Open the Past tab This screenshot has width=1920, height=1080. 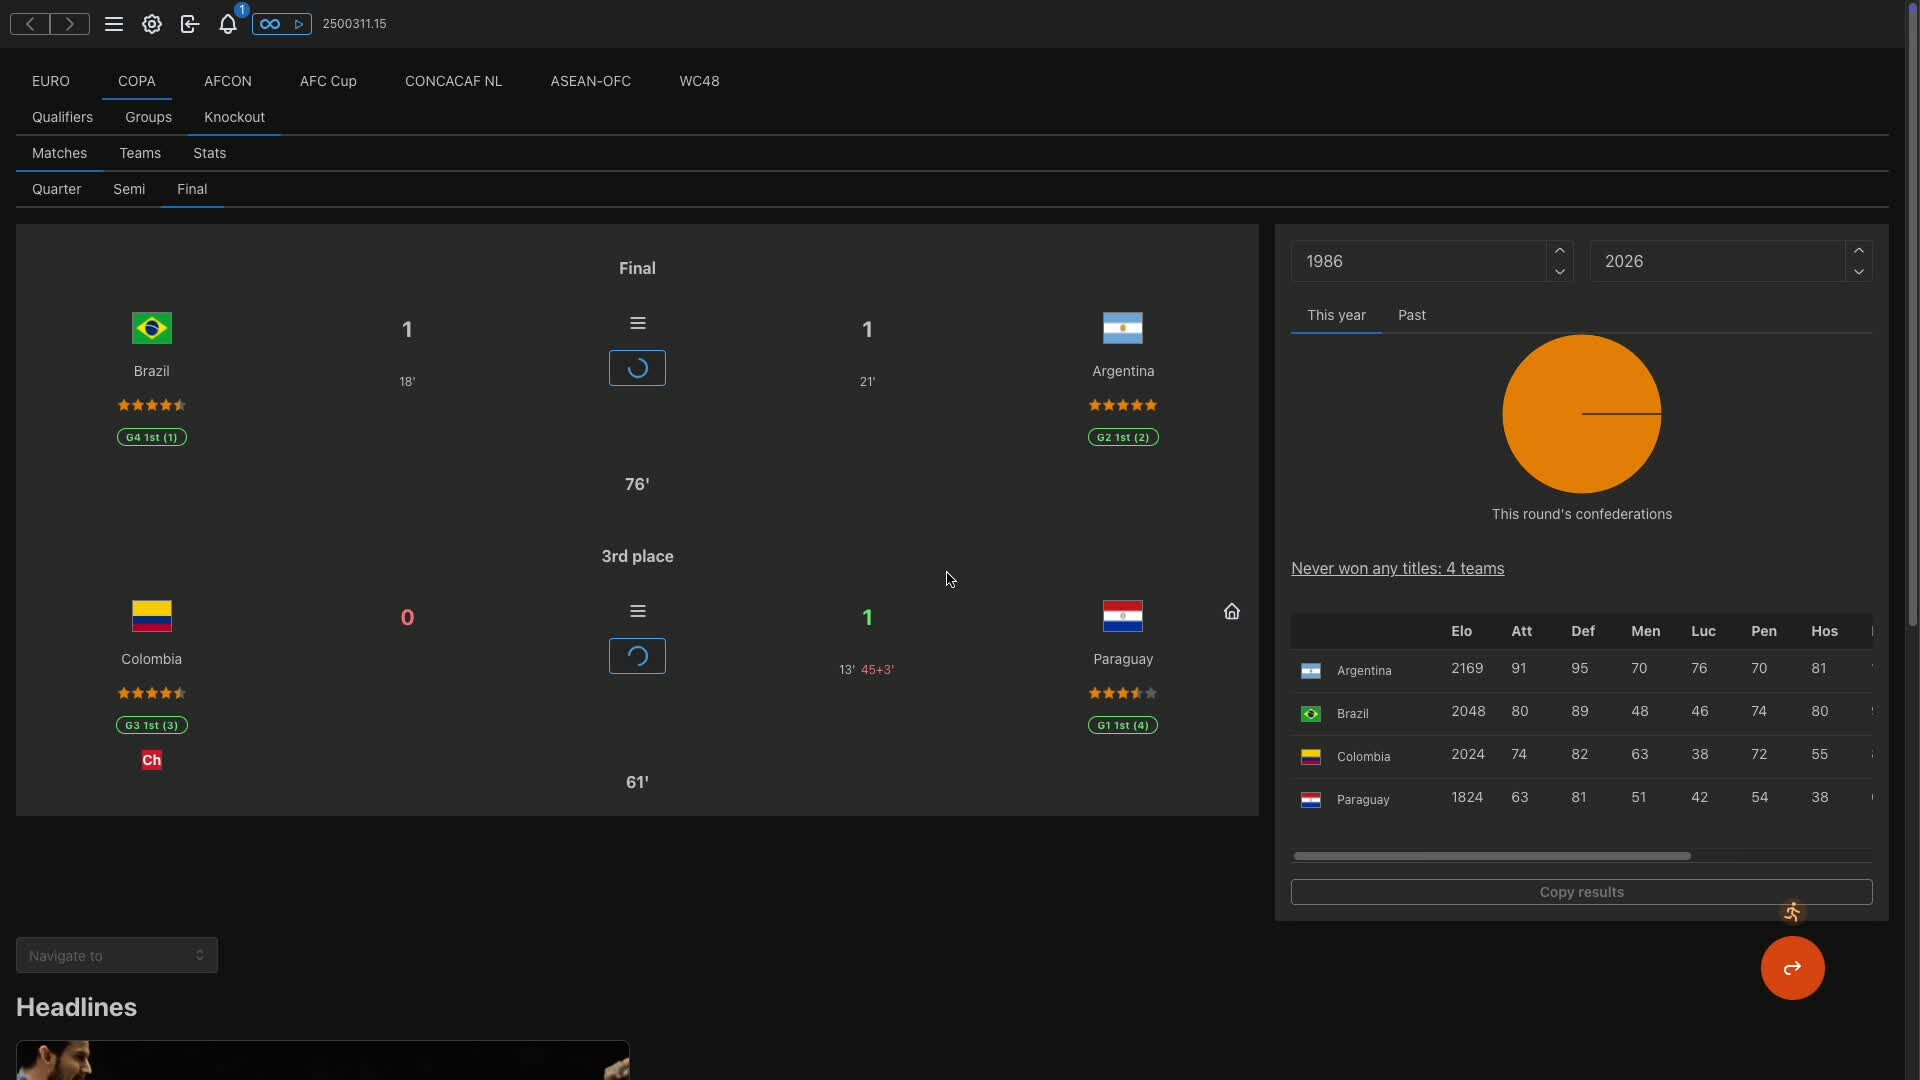click(x=1411, y=315)
